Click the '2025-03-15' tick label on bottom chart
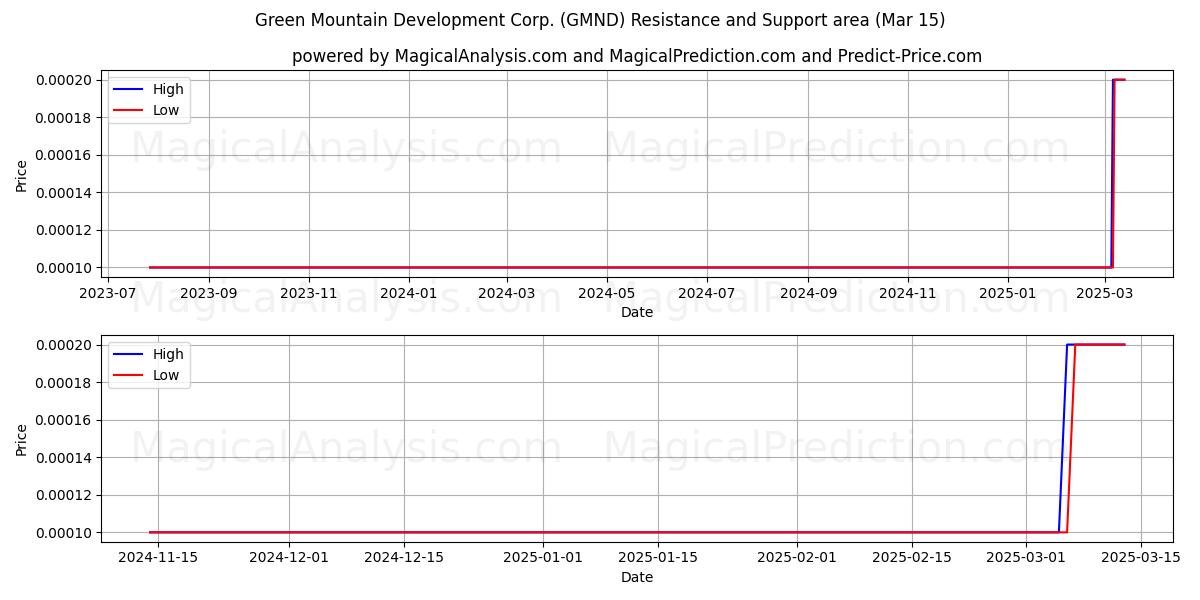1200x600 pixels. [1141, 560]
